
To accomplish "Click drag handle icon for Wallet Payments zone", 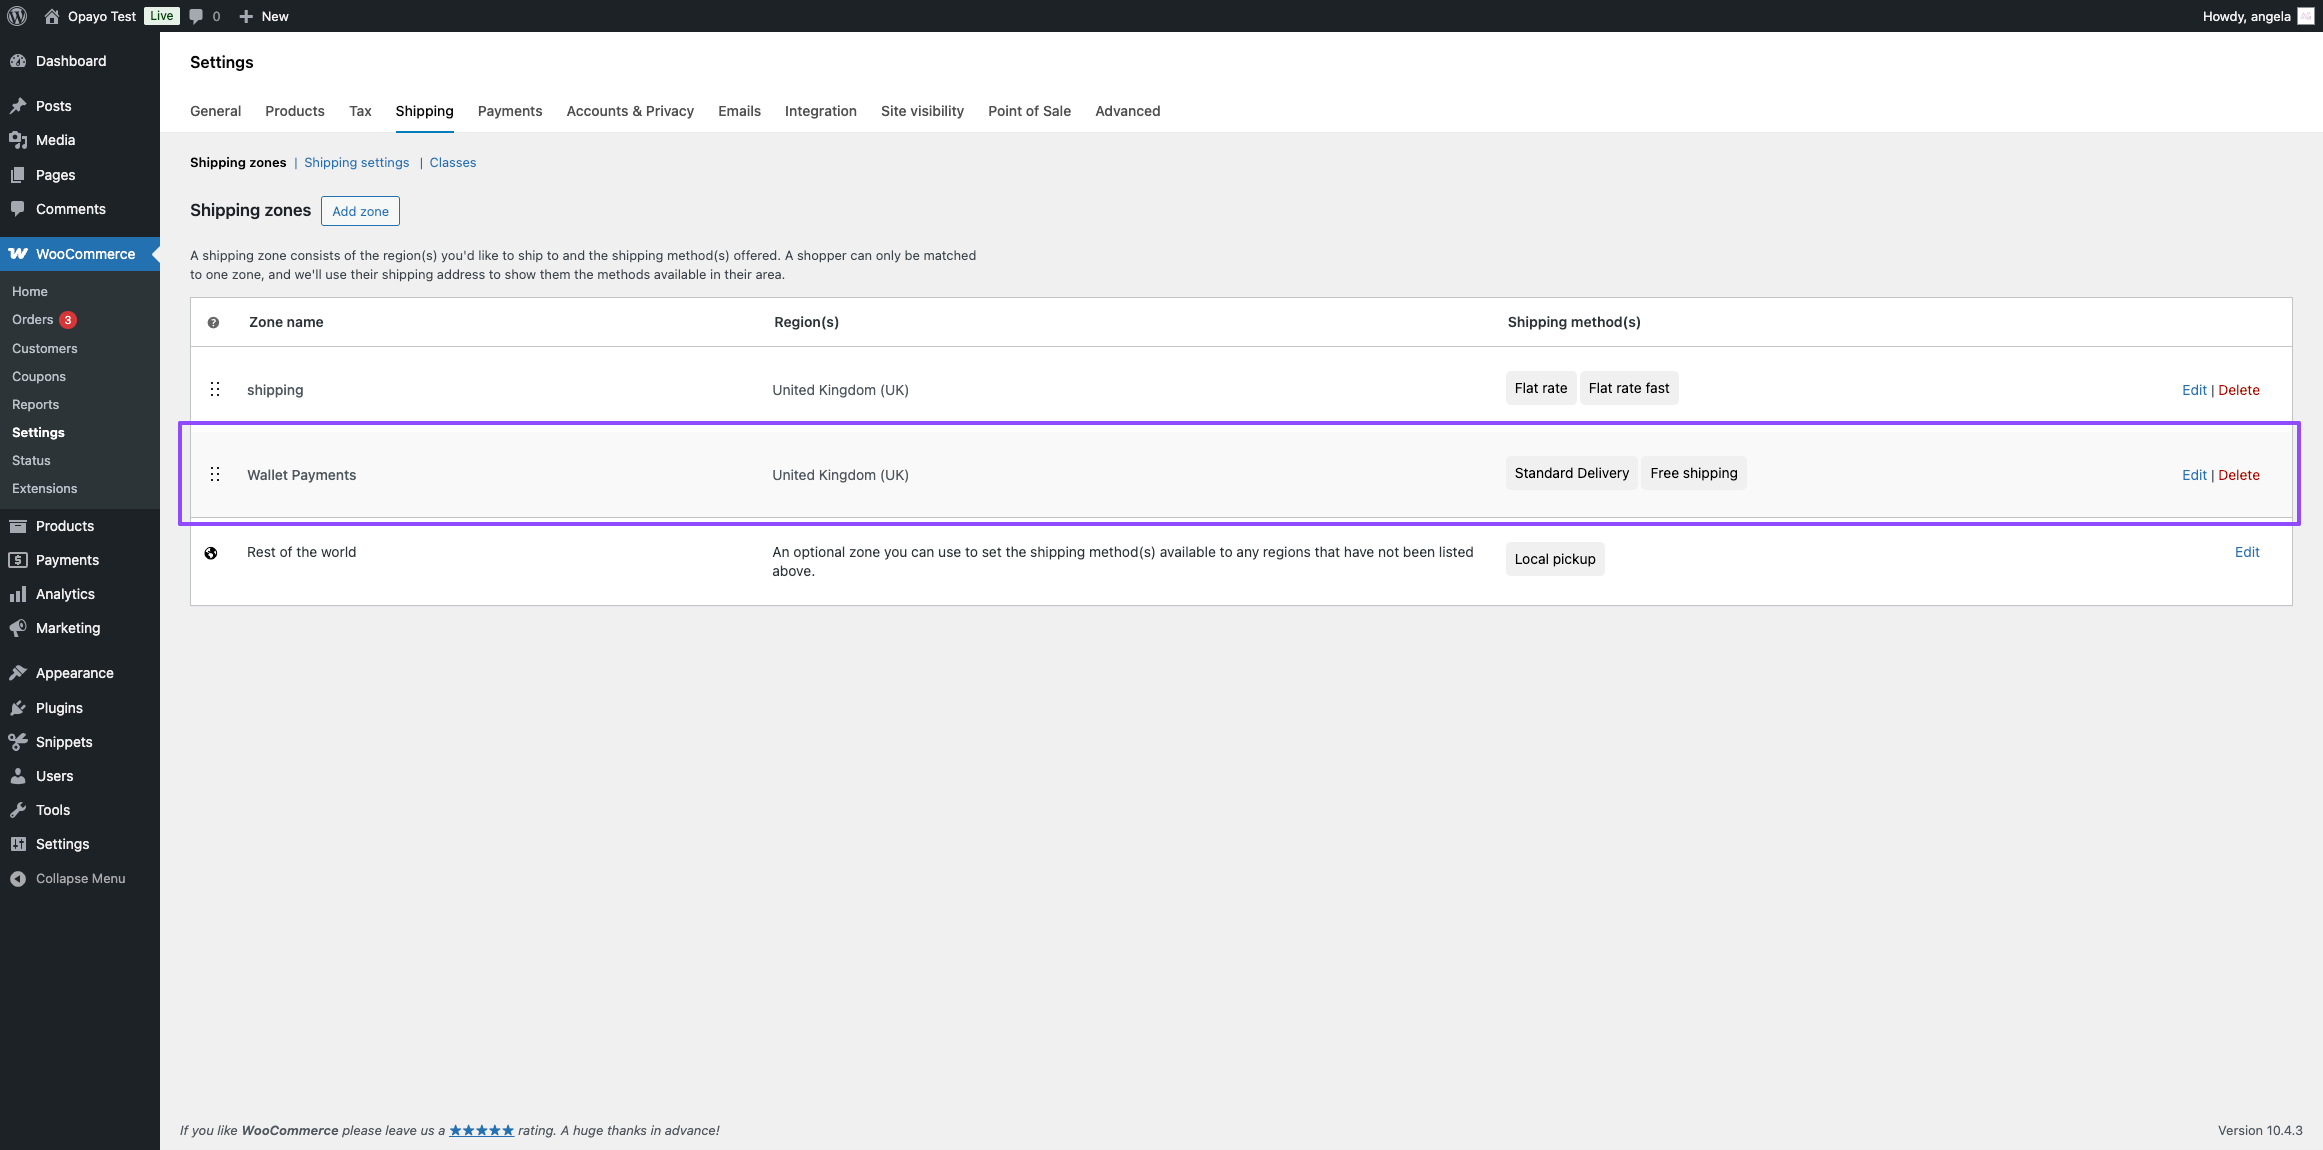I will tap(215, 474).
